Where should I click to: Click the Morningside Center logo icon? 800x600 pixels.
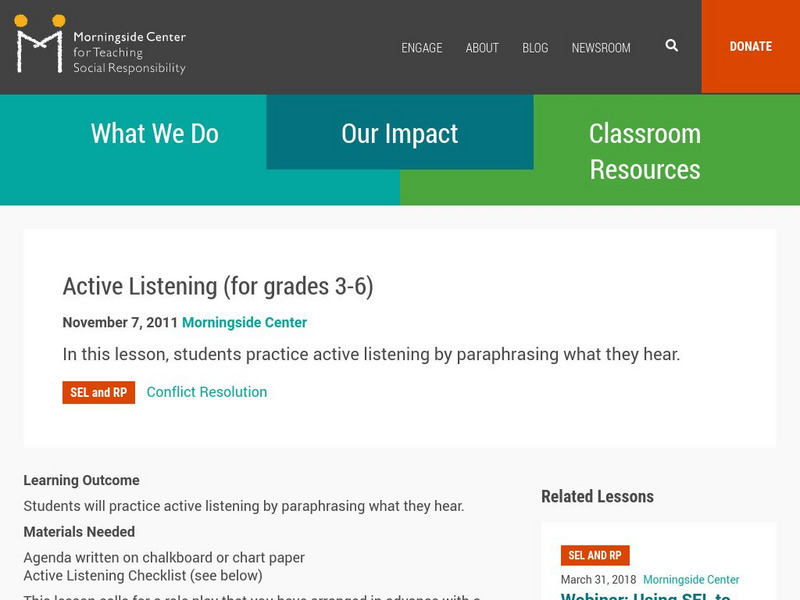click(x=40, y=45)
